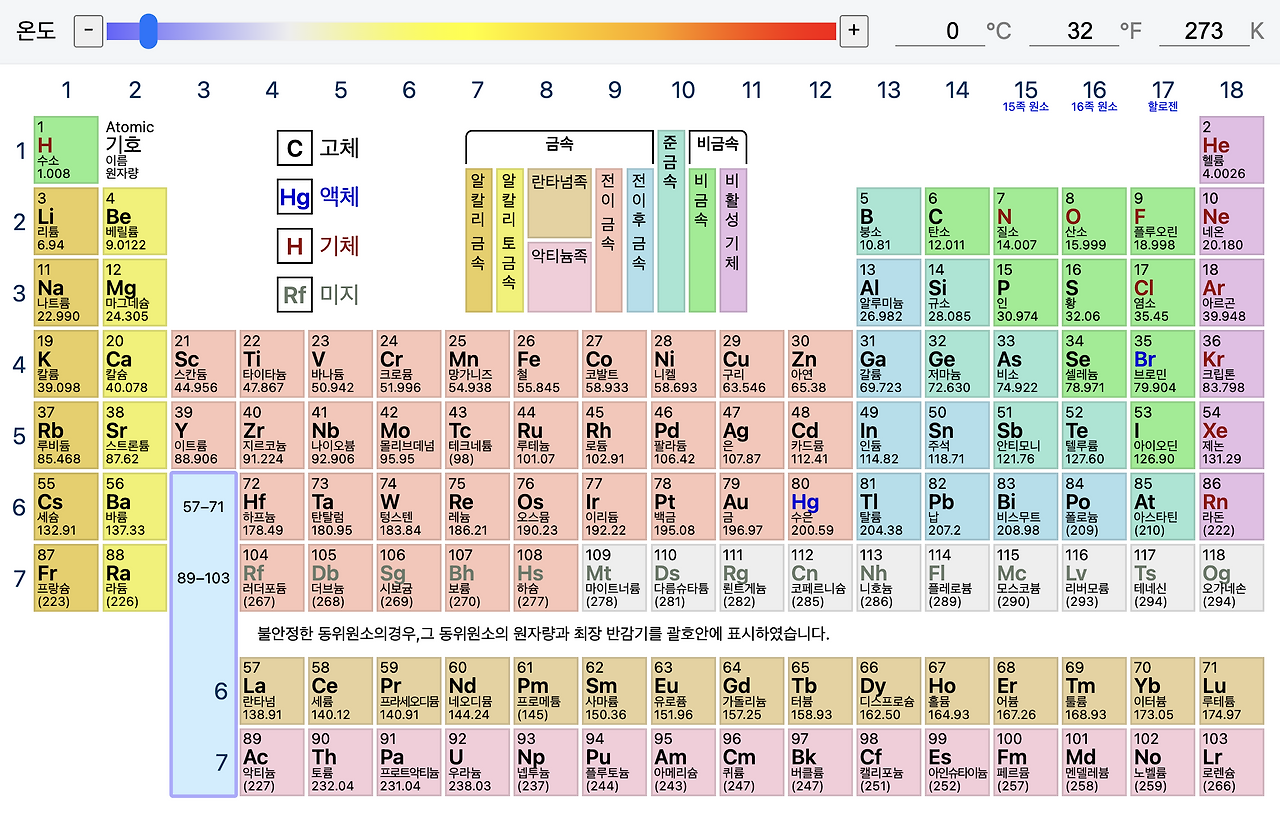Viewport: 1280px width, 813px height.
Task: Decrease temperature with the minus button
Action: (x=88, y=31)
